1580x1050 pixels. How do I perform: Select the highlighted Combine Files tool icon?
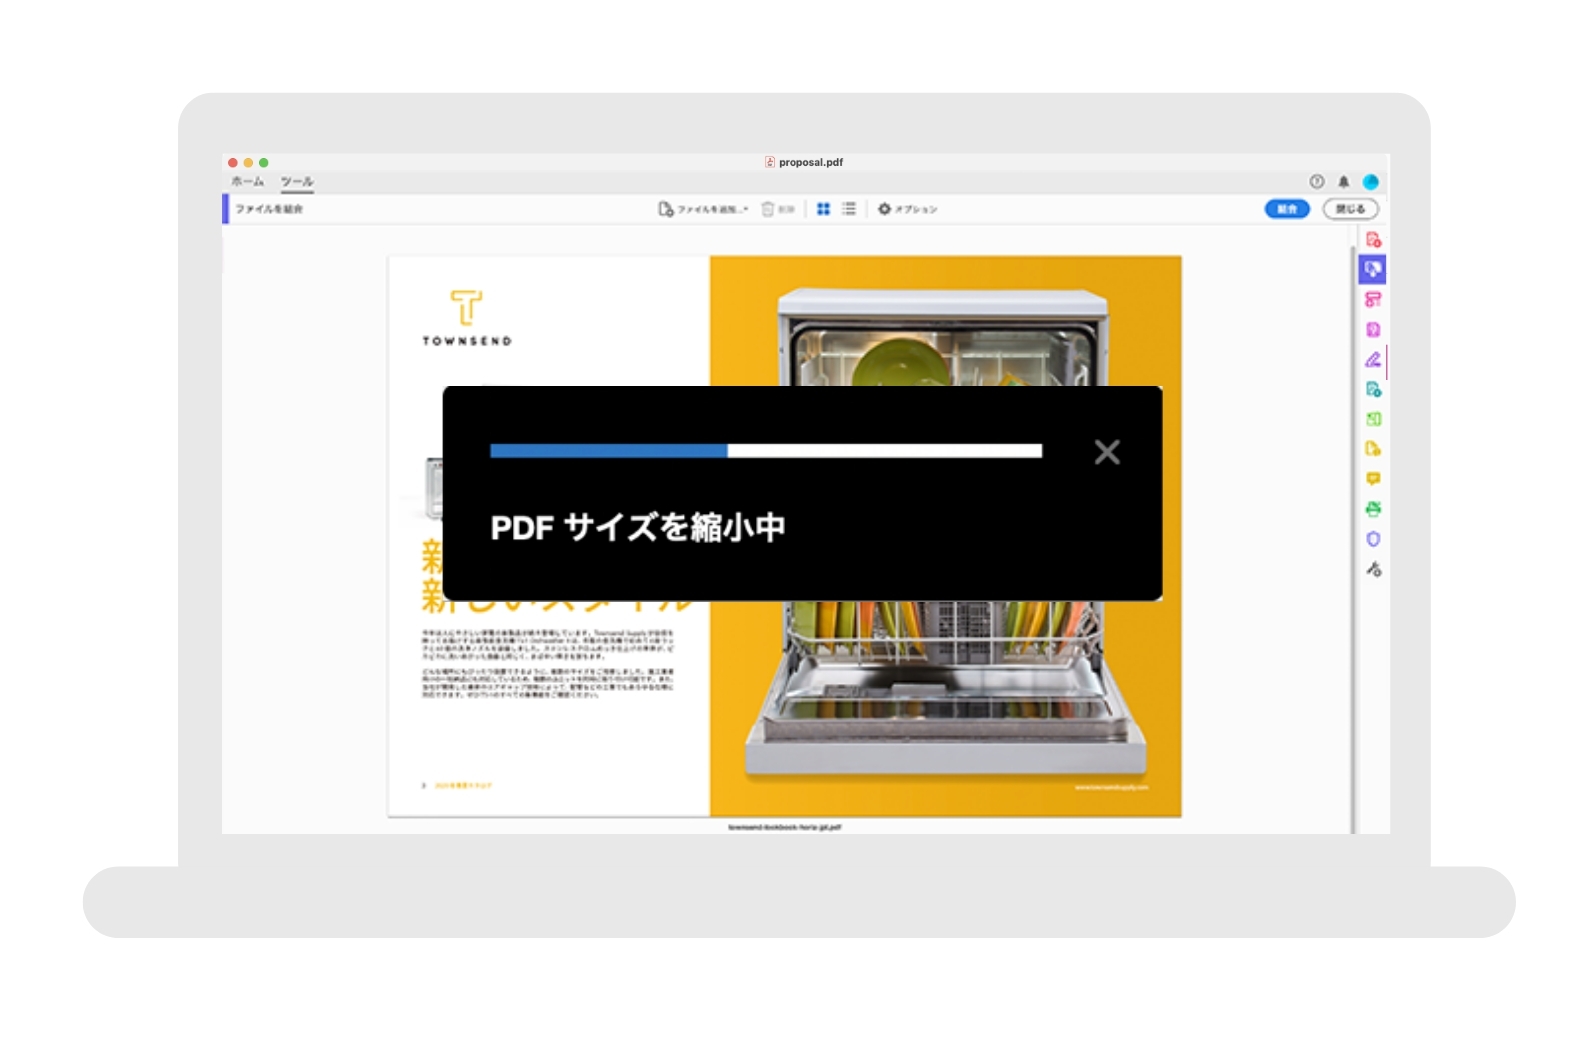pos(1373,269)
